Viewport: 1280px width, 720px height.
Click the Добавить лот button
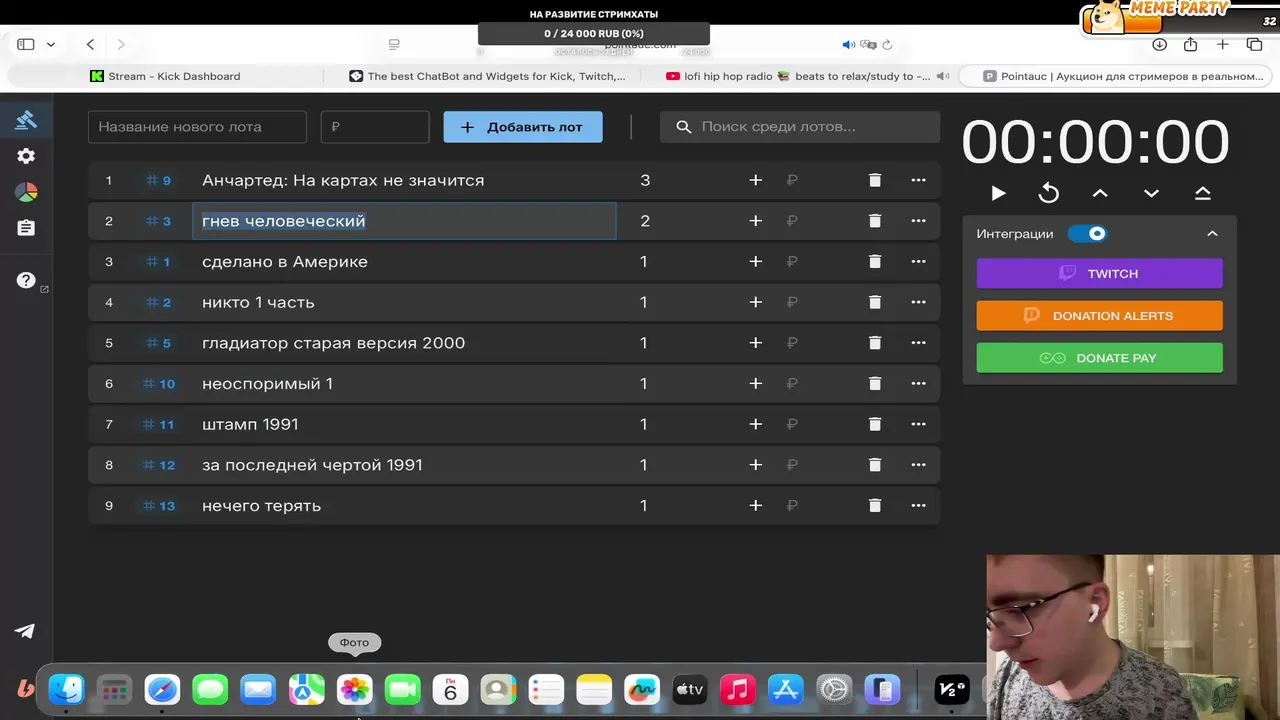523,127
